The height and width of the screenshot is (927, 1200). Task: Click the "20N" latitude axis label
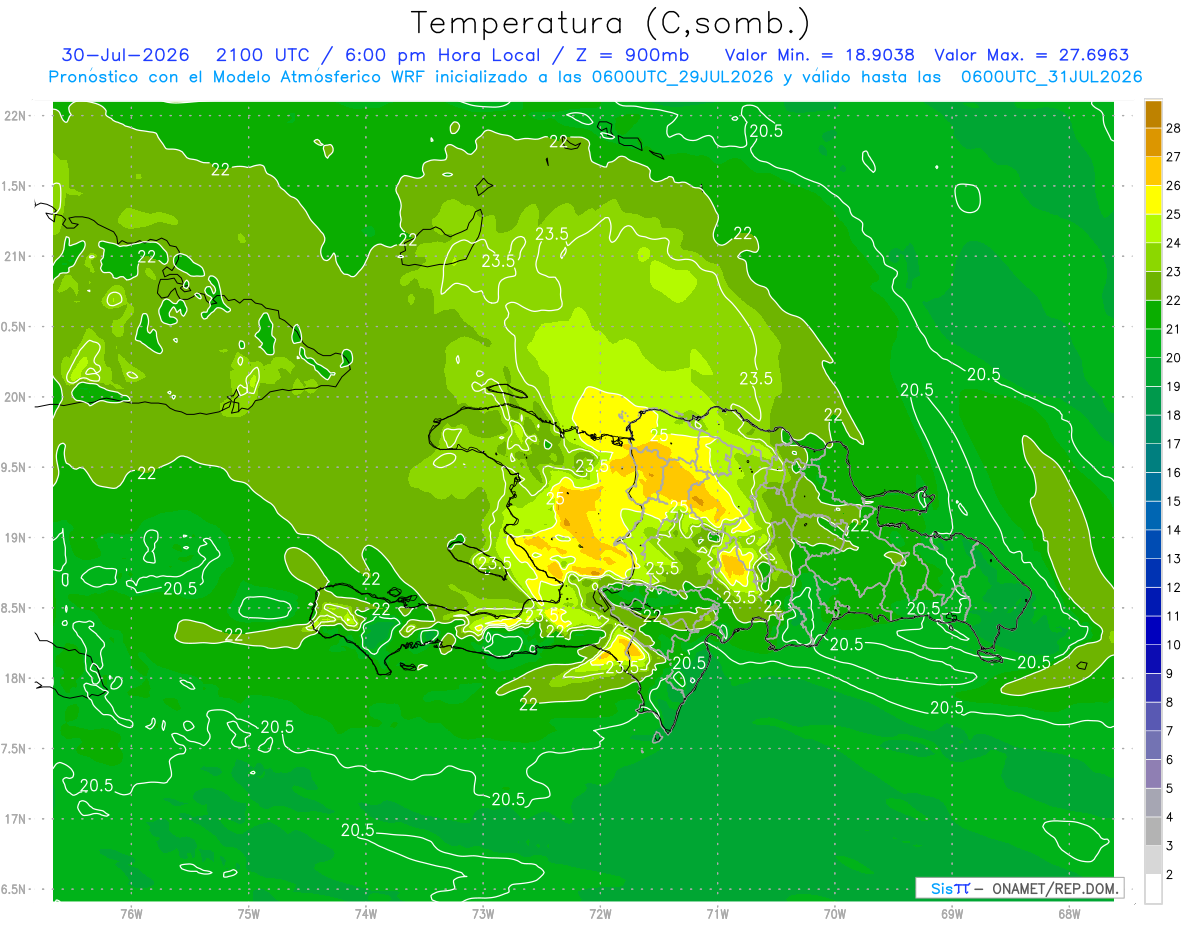coord(15,397)
